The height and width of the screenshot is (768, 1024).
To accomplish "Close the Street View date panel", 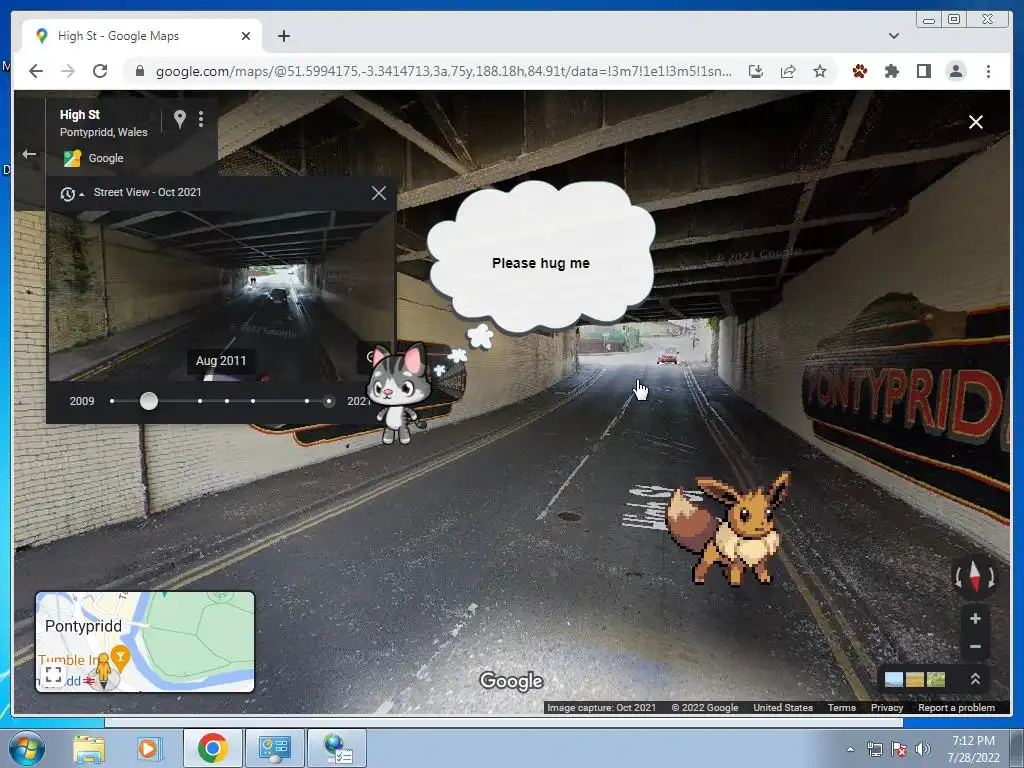I will point(379,193).
